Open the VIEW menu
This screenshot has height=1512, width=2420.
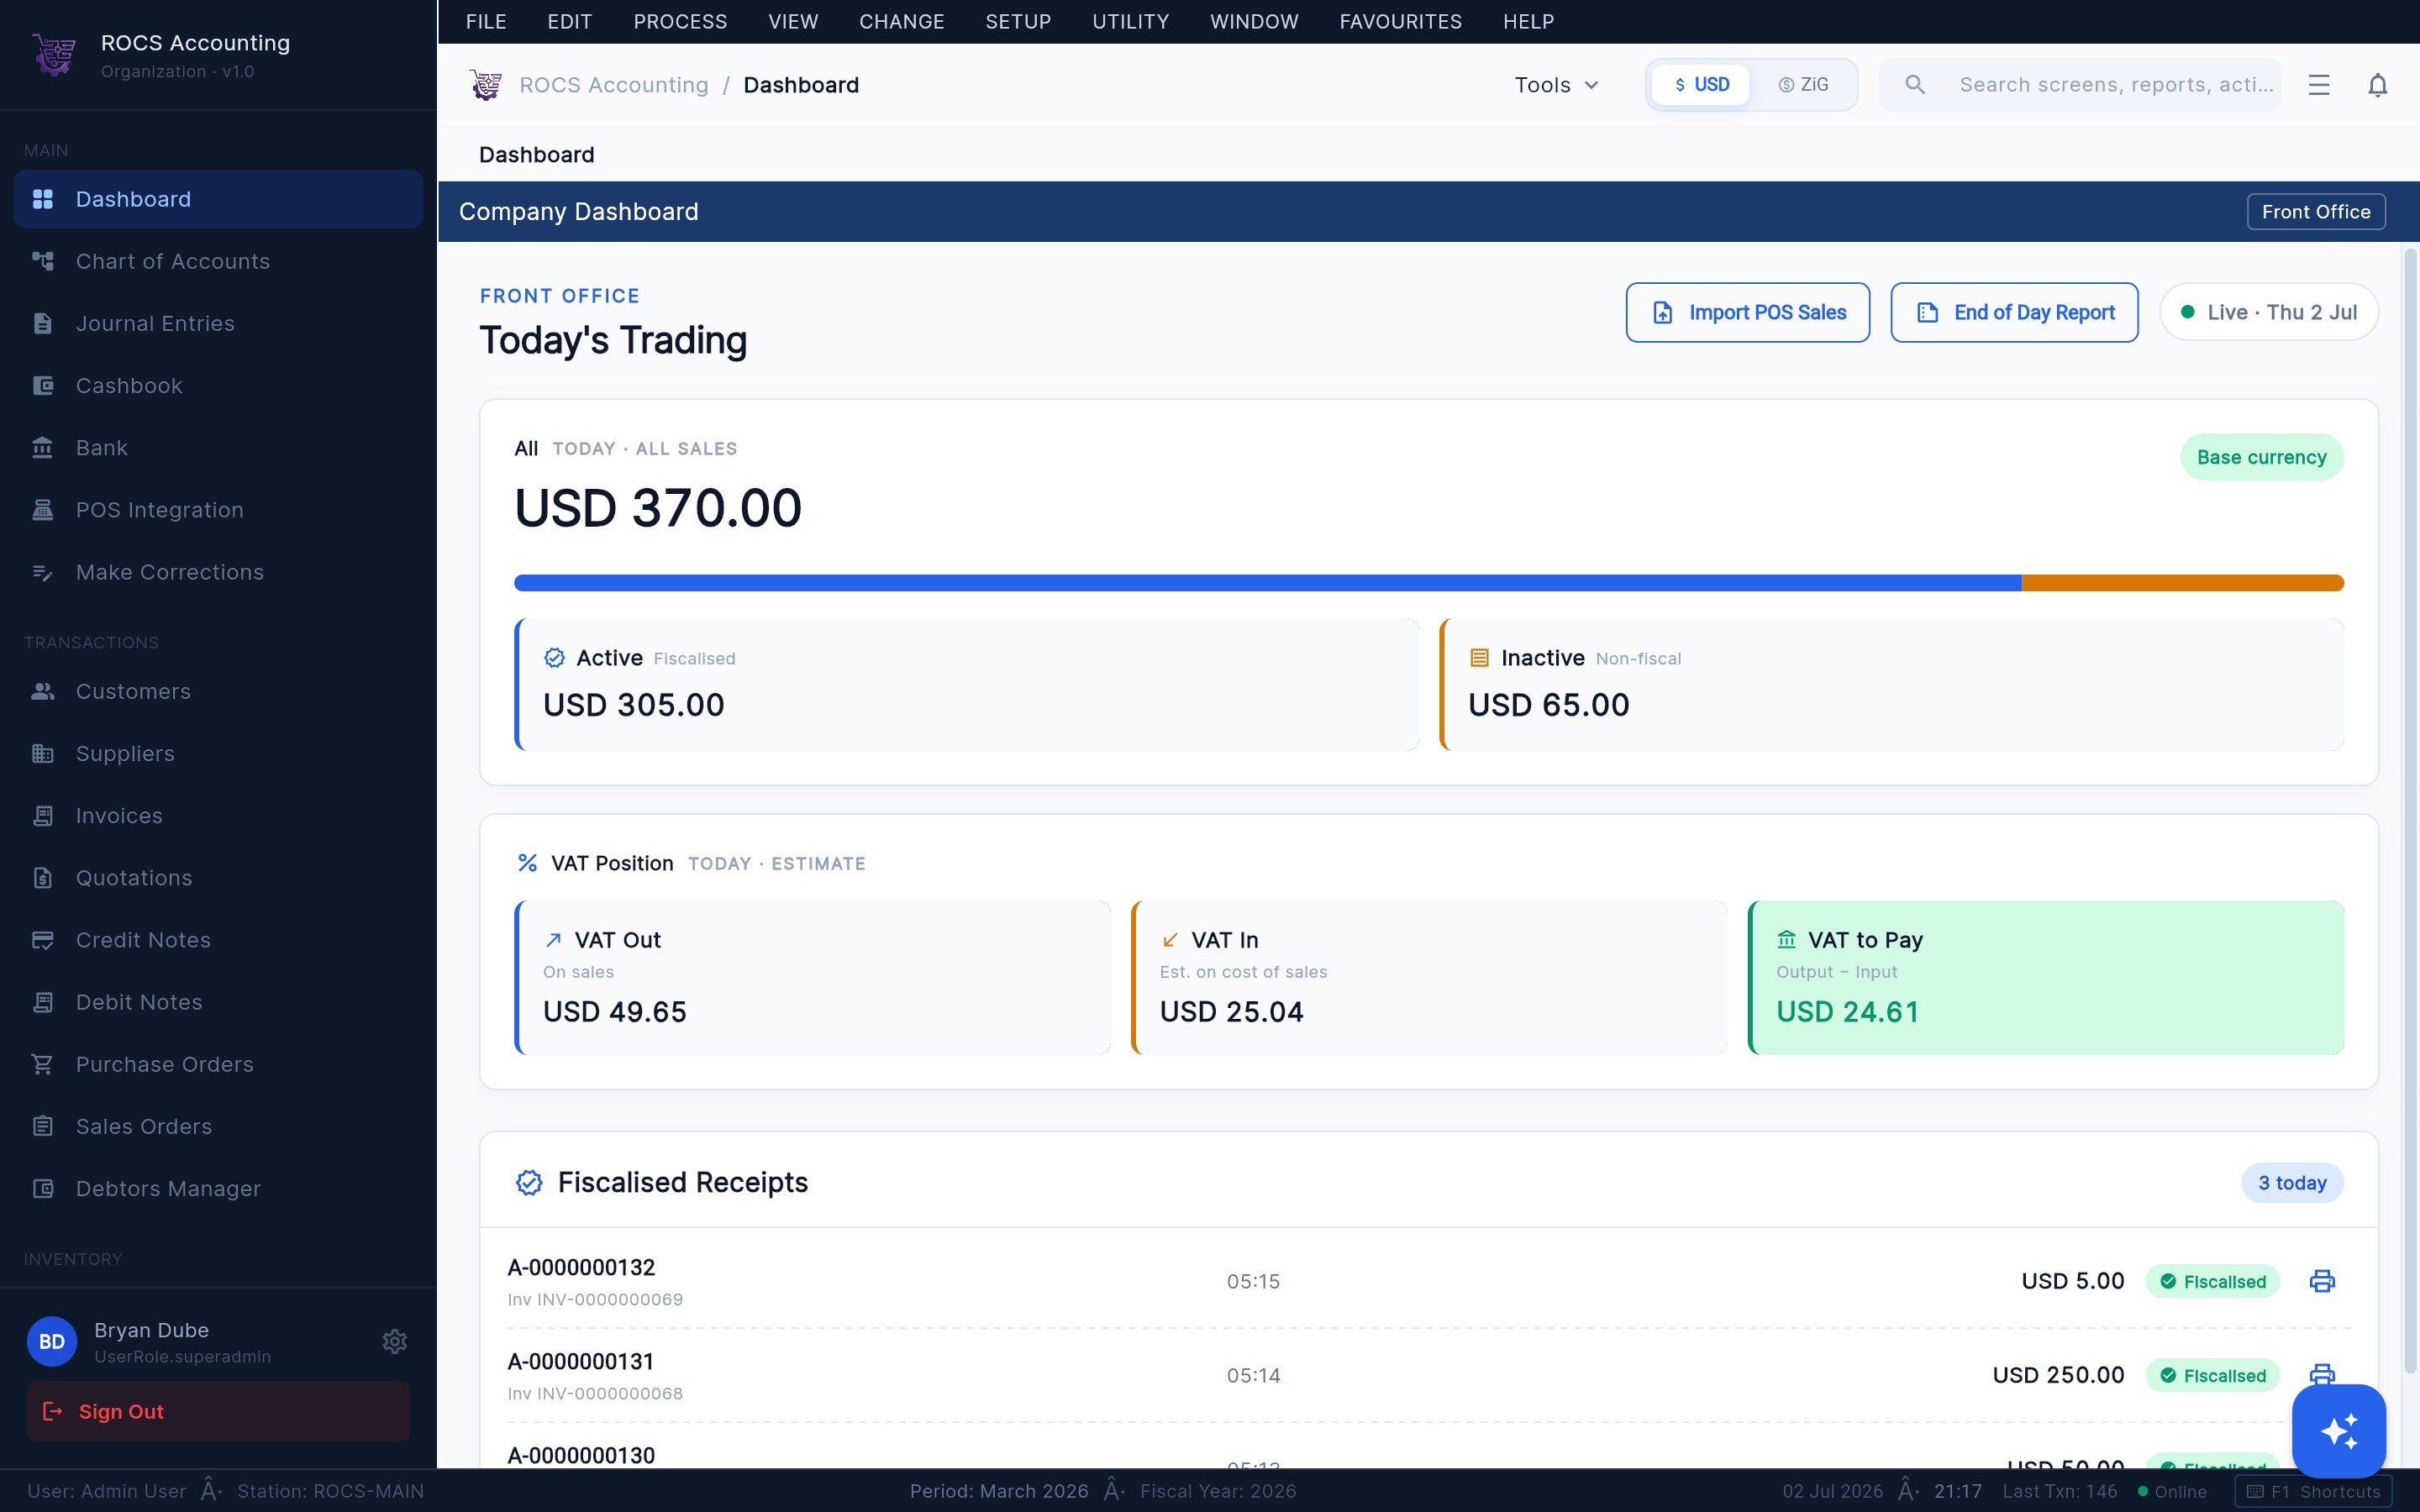point(793,22)
